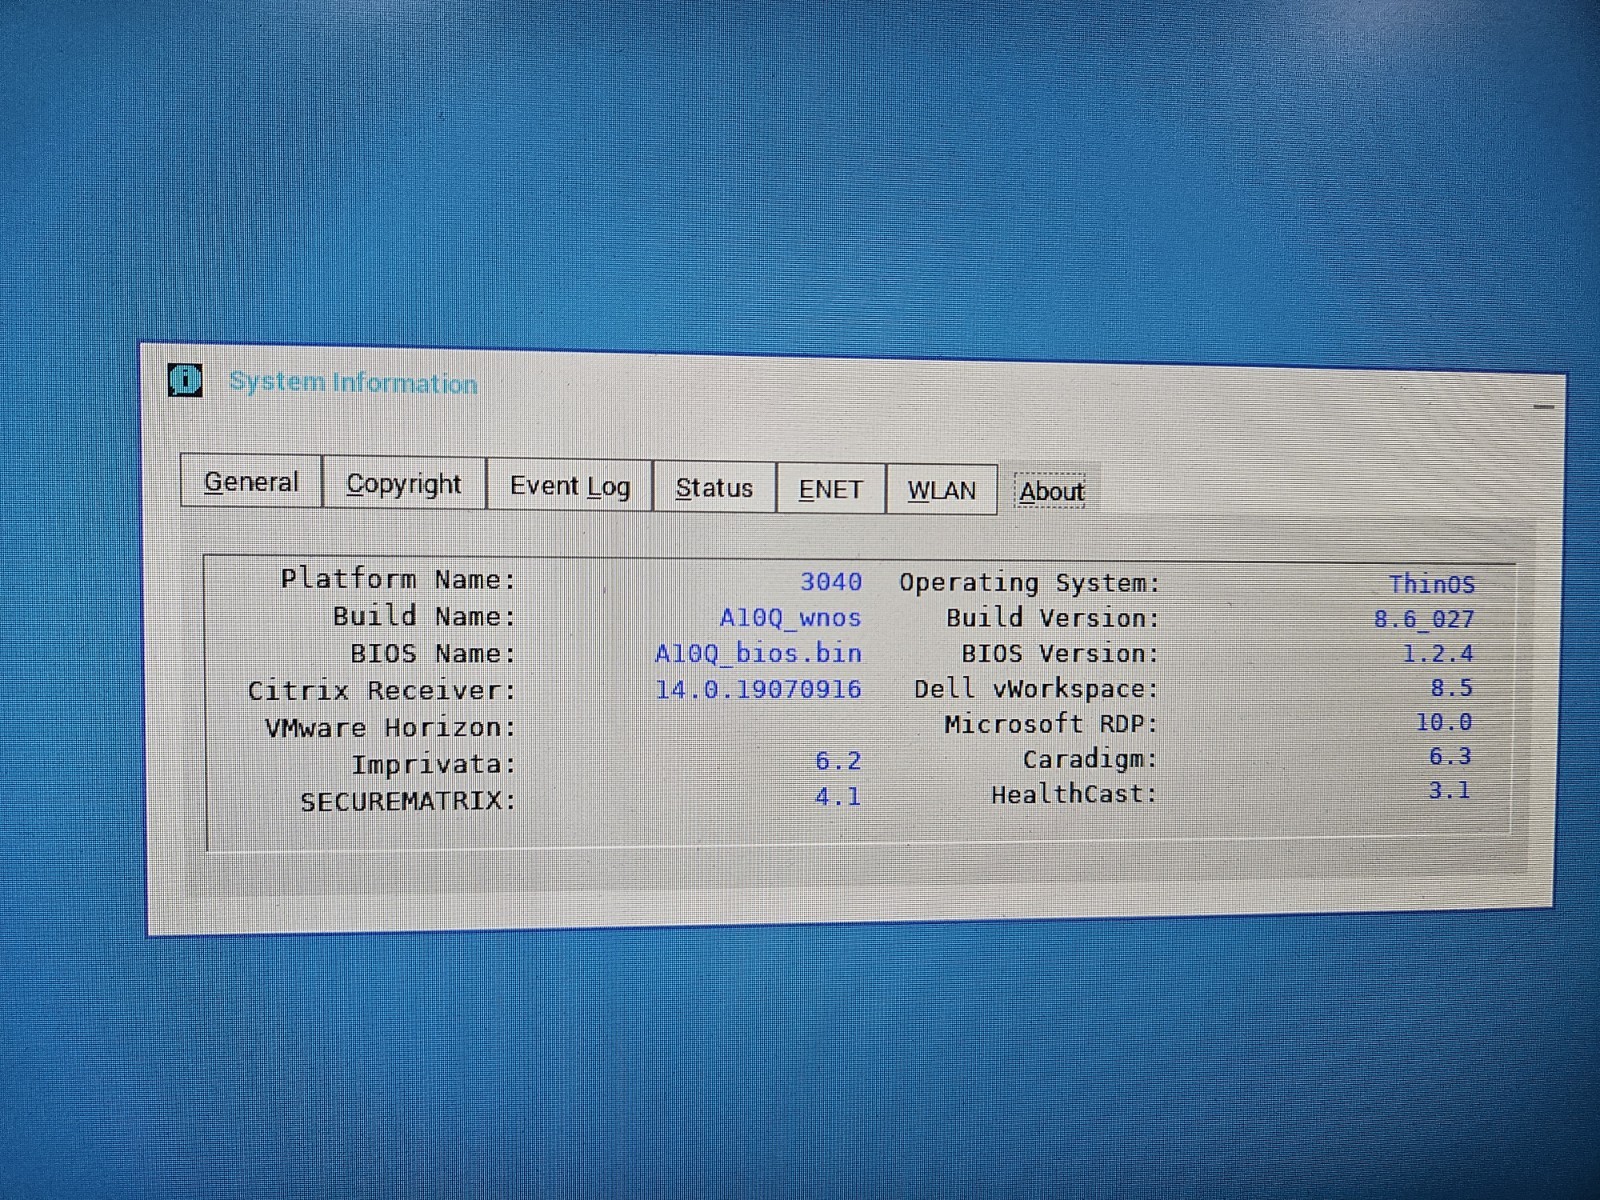The image size is (1600, 1200).
Task: Click the Platform Name value 3040
Action: pyautogui.click(x=830, y=582)
